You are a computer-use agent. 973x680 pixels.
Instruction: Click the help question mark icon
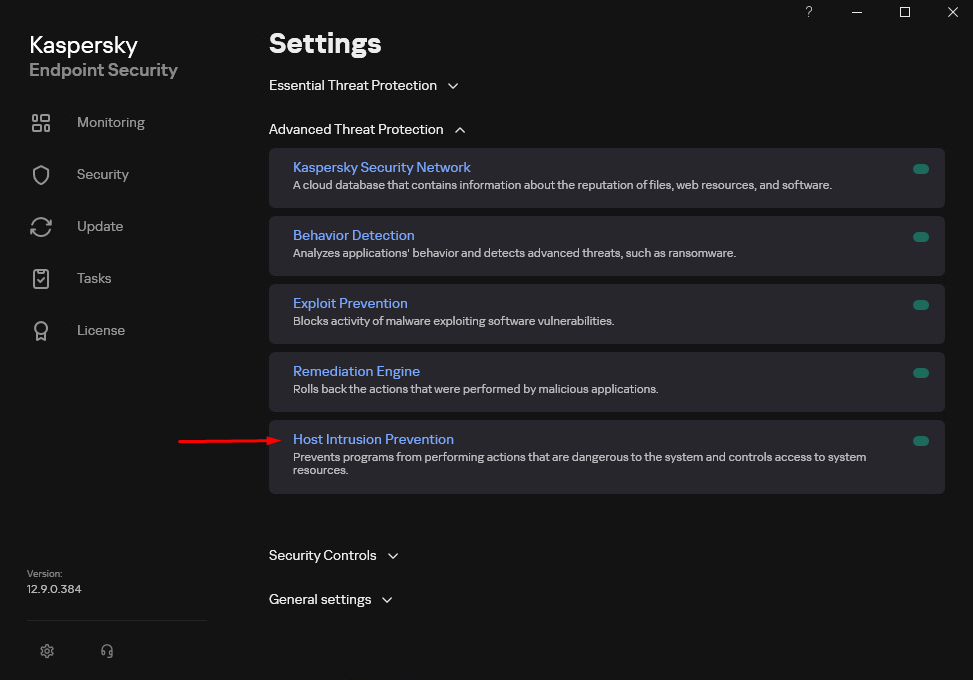[x=809, y=12]
